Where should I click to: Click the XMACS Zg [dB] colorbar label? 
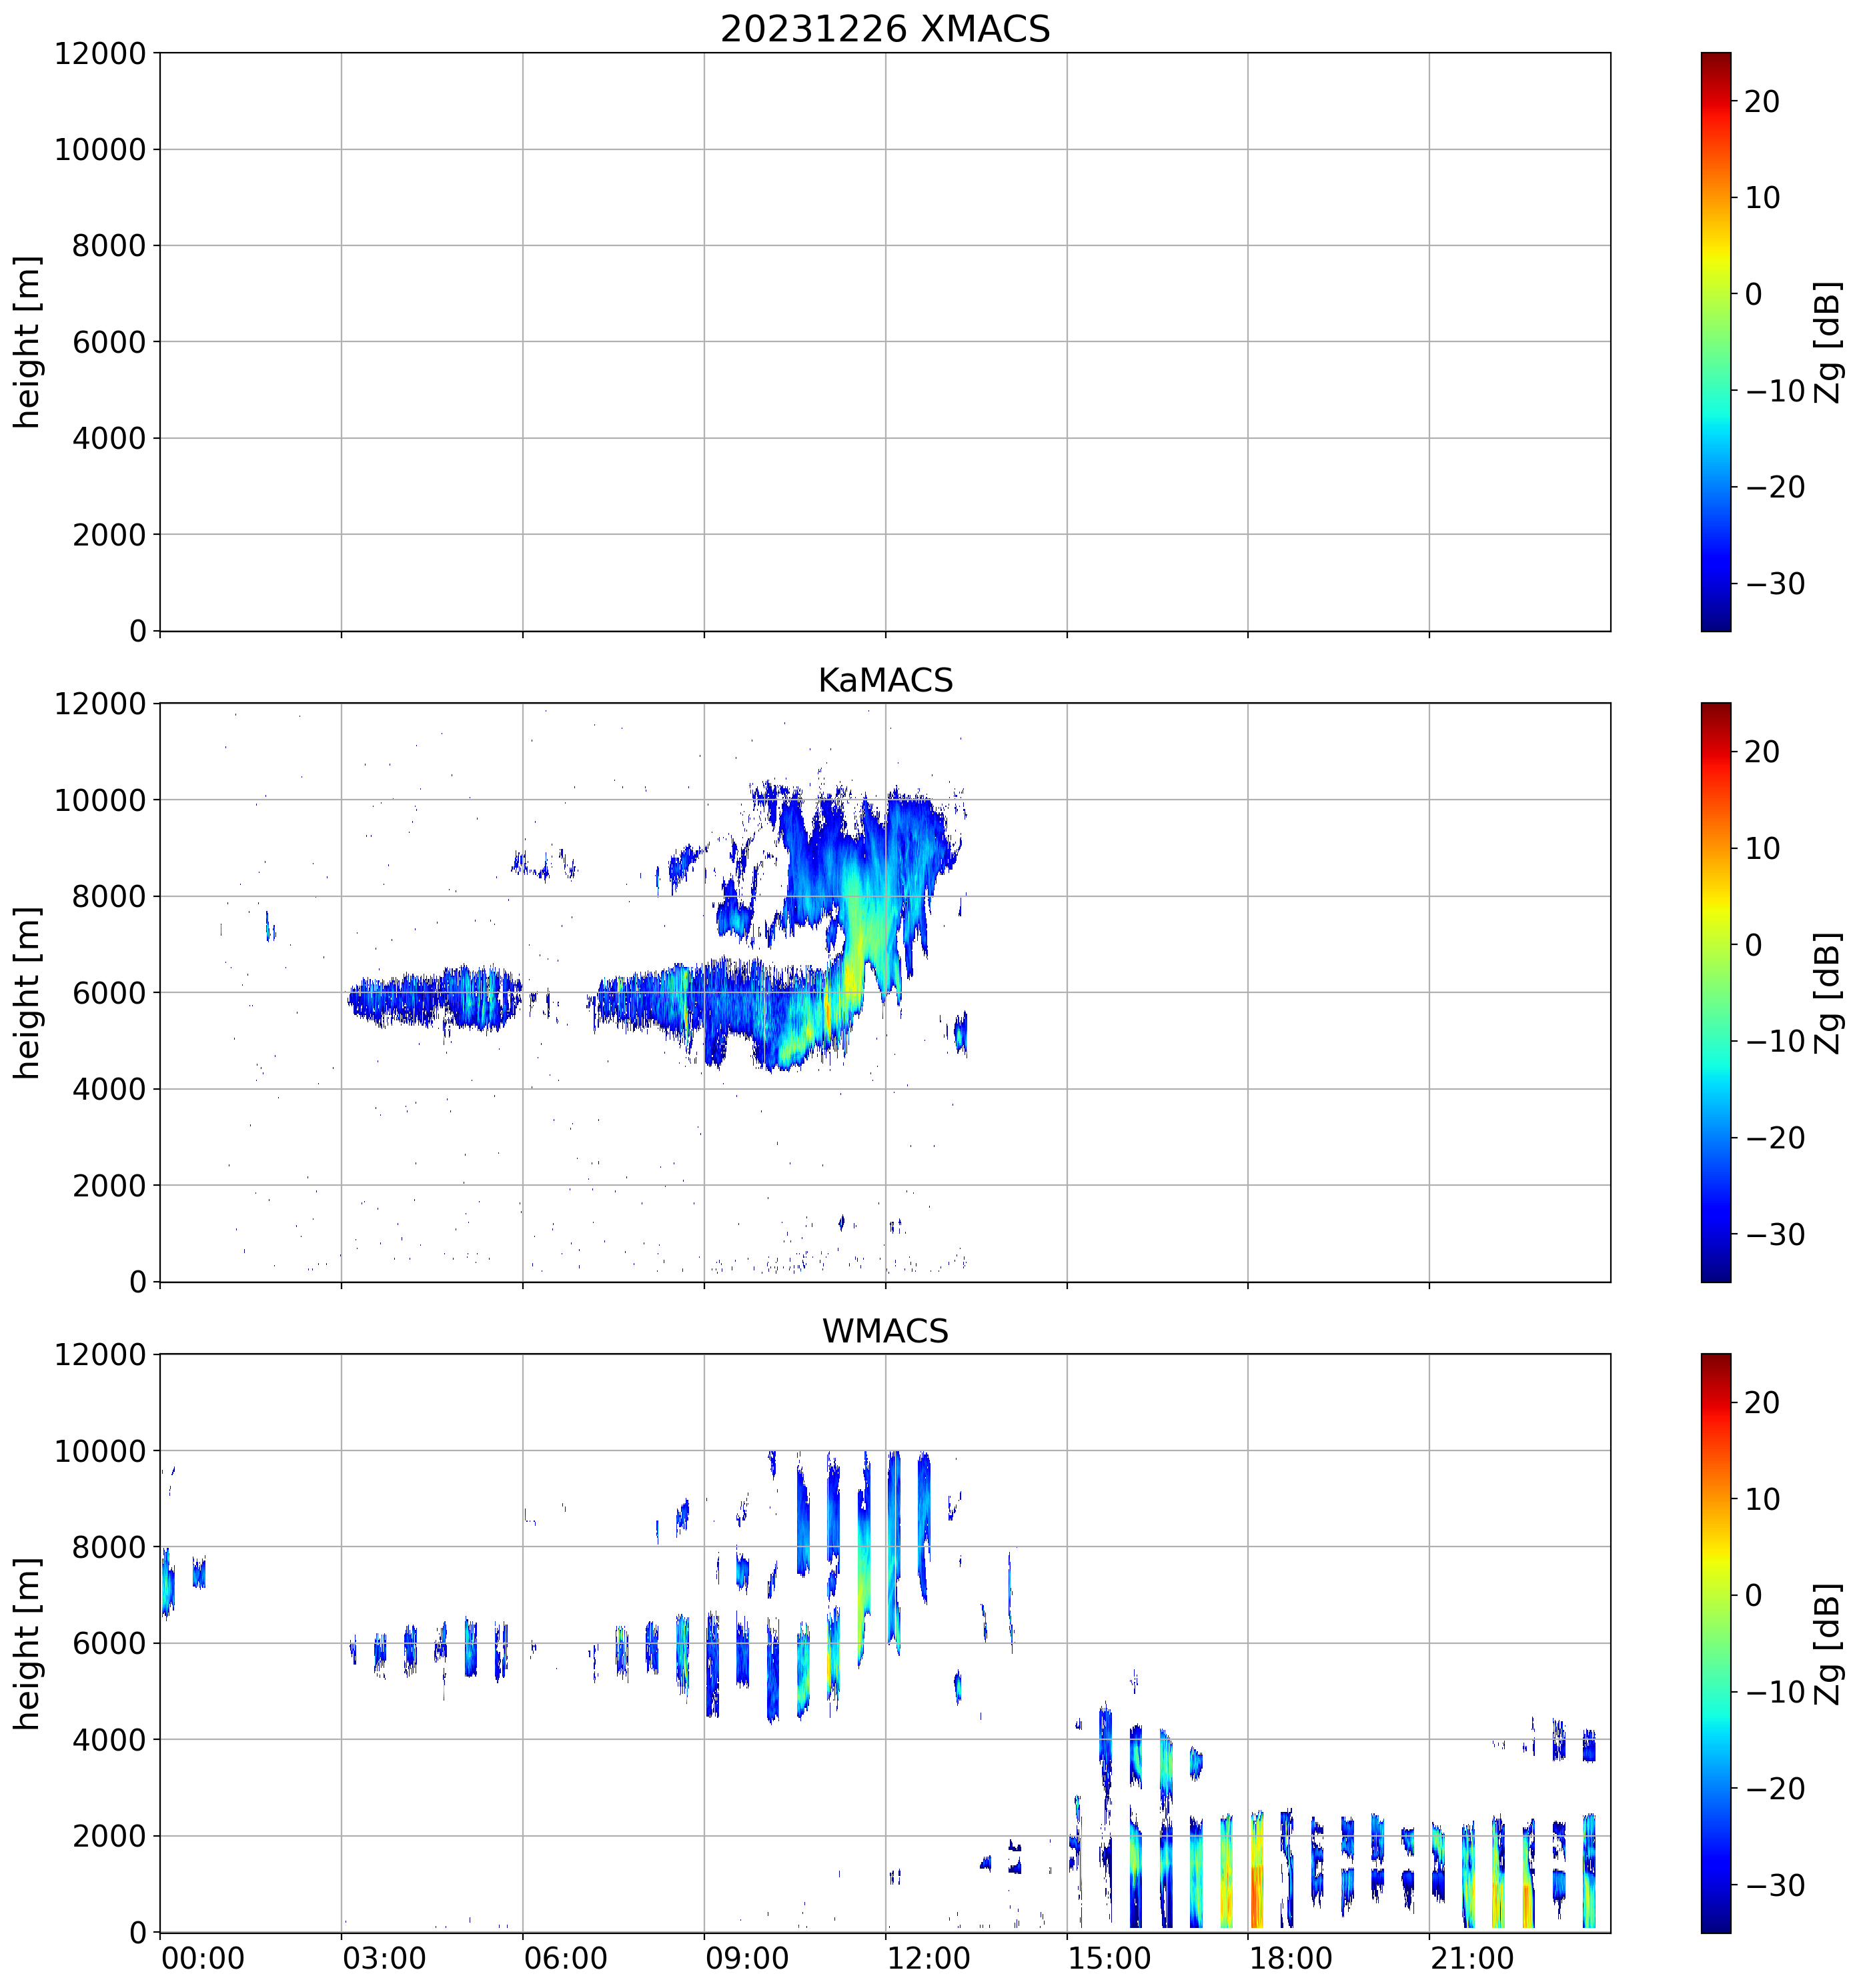pyautogui.click(x=1827, y=342)
